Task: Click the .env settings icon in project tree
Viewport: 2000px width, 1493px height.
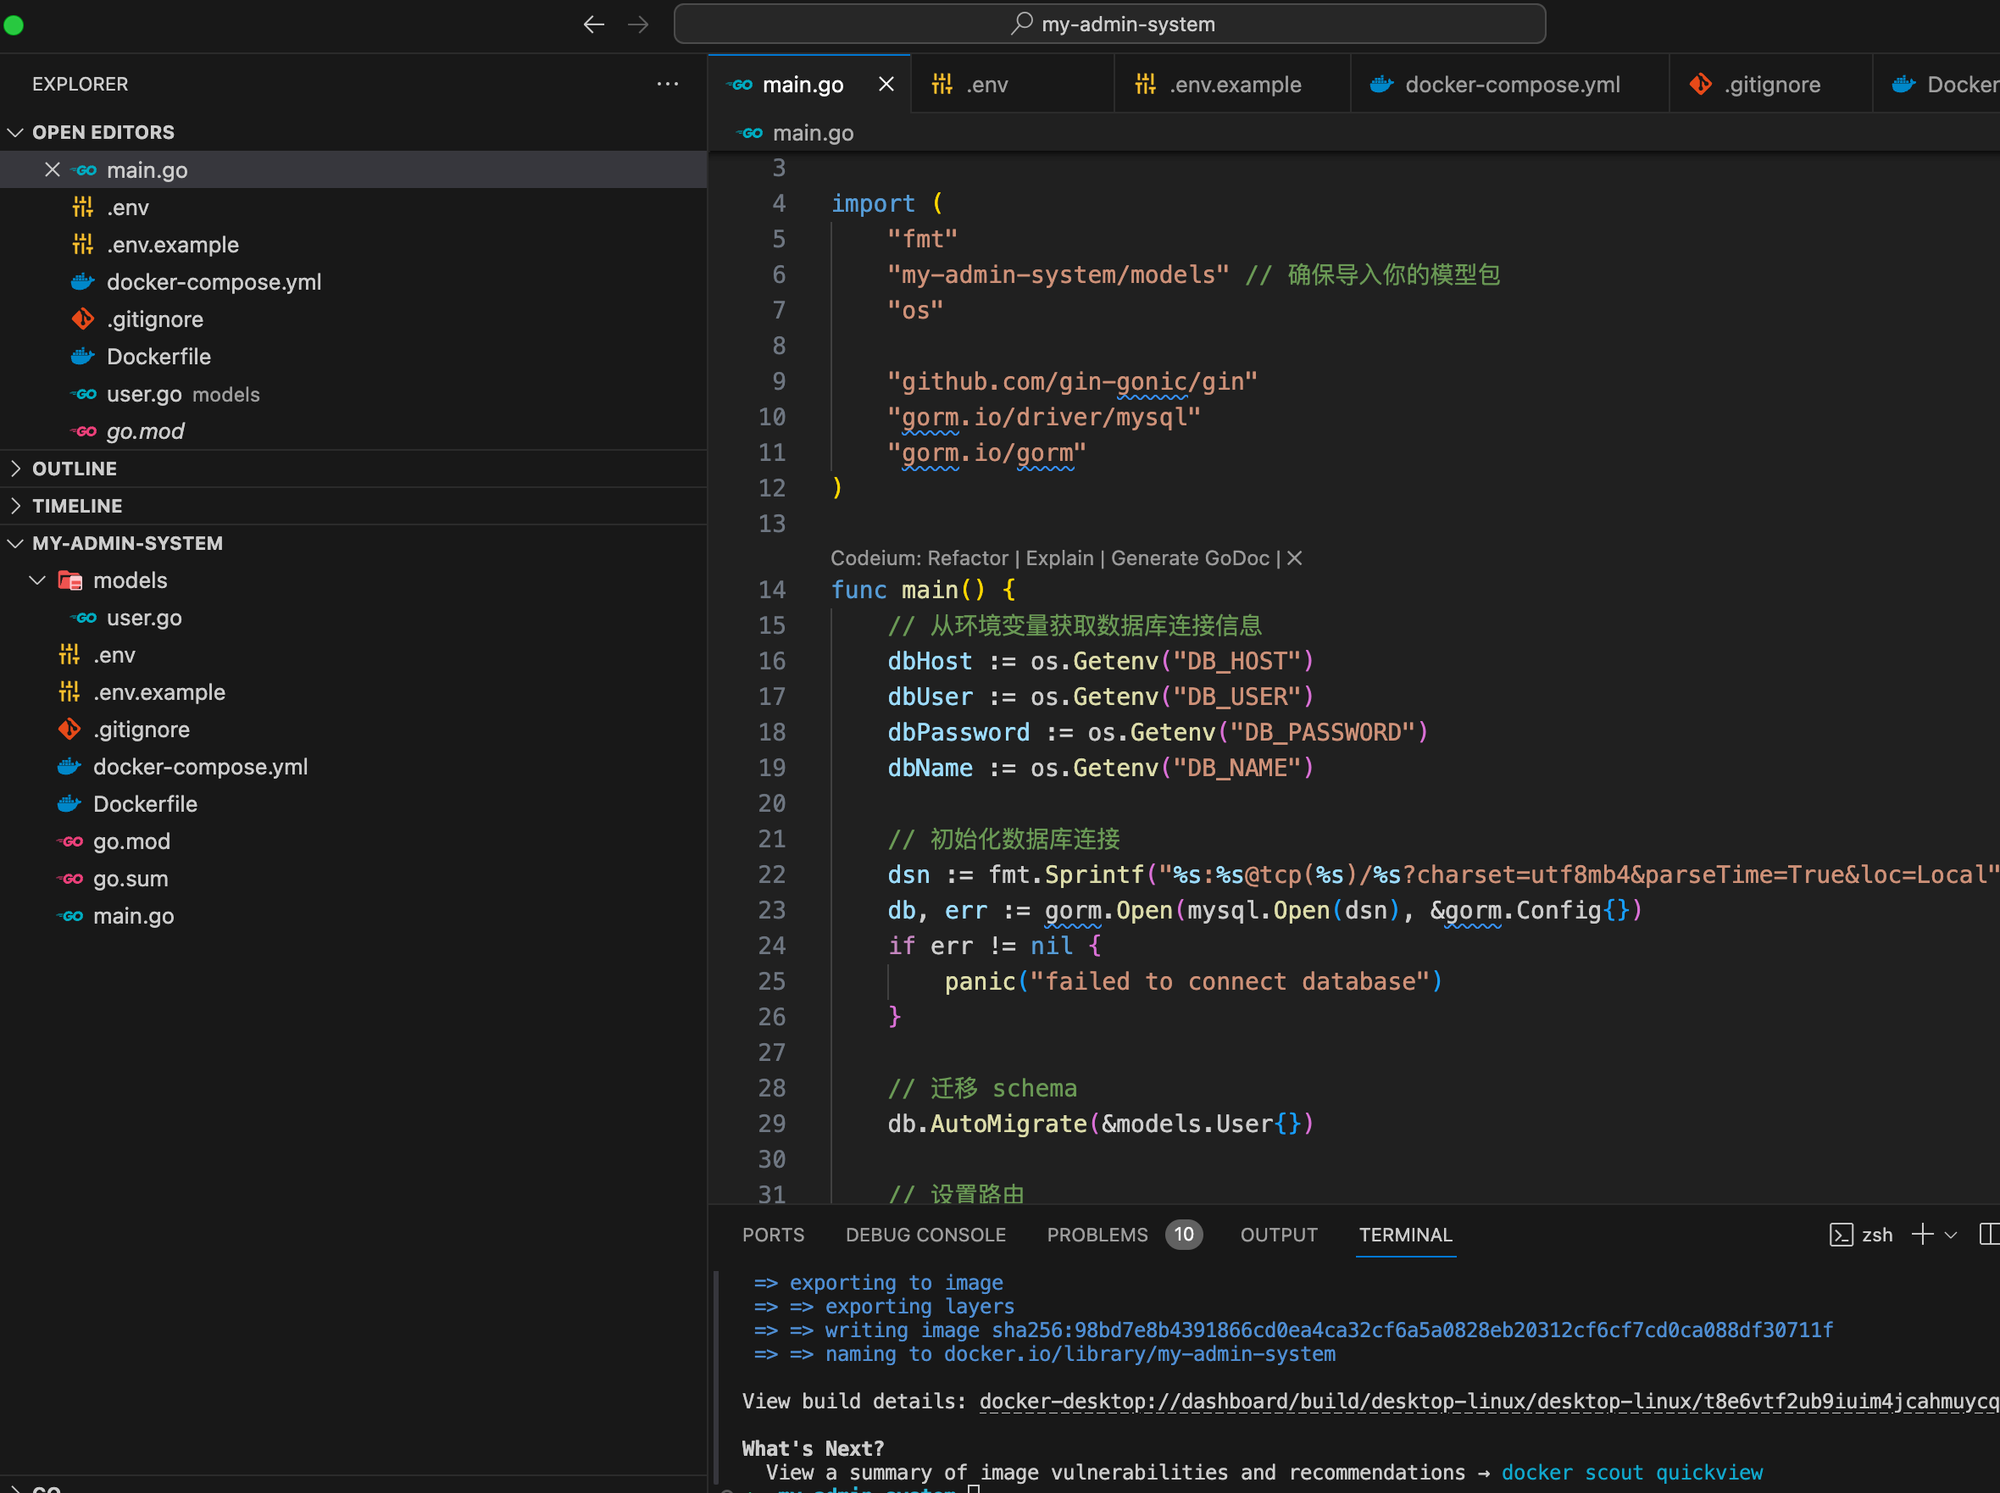Action: [69, 655]
